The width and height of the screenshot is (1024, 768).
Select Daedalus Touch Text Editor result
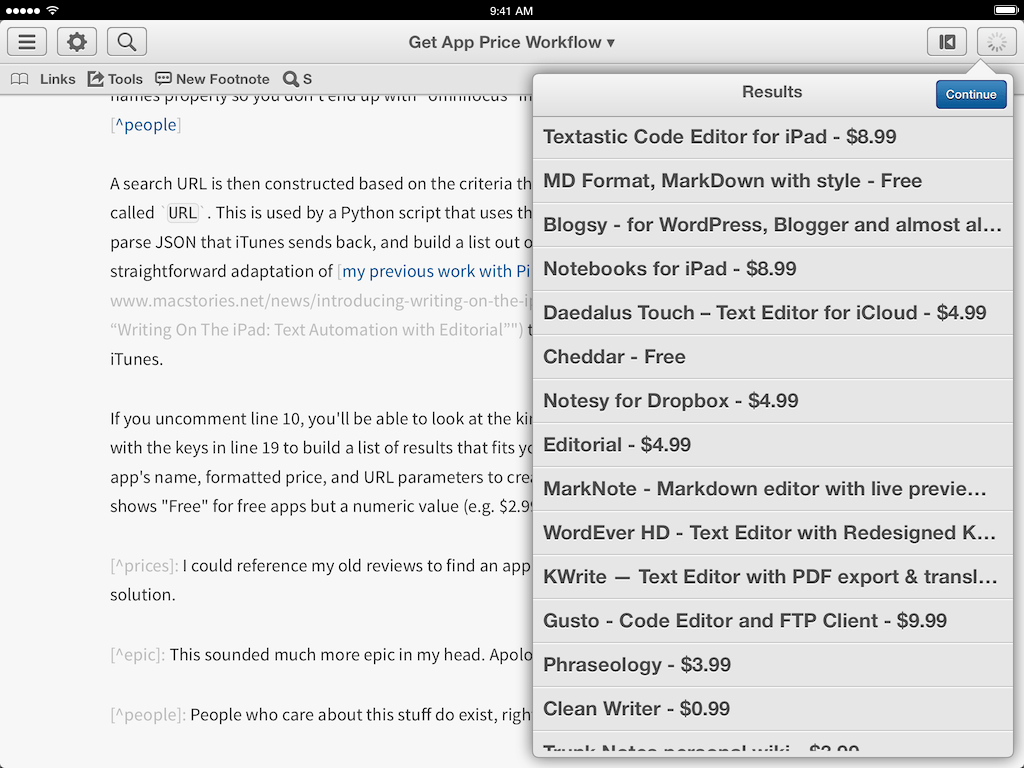click(773, 313)
